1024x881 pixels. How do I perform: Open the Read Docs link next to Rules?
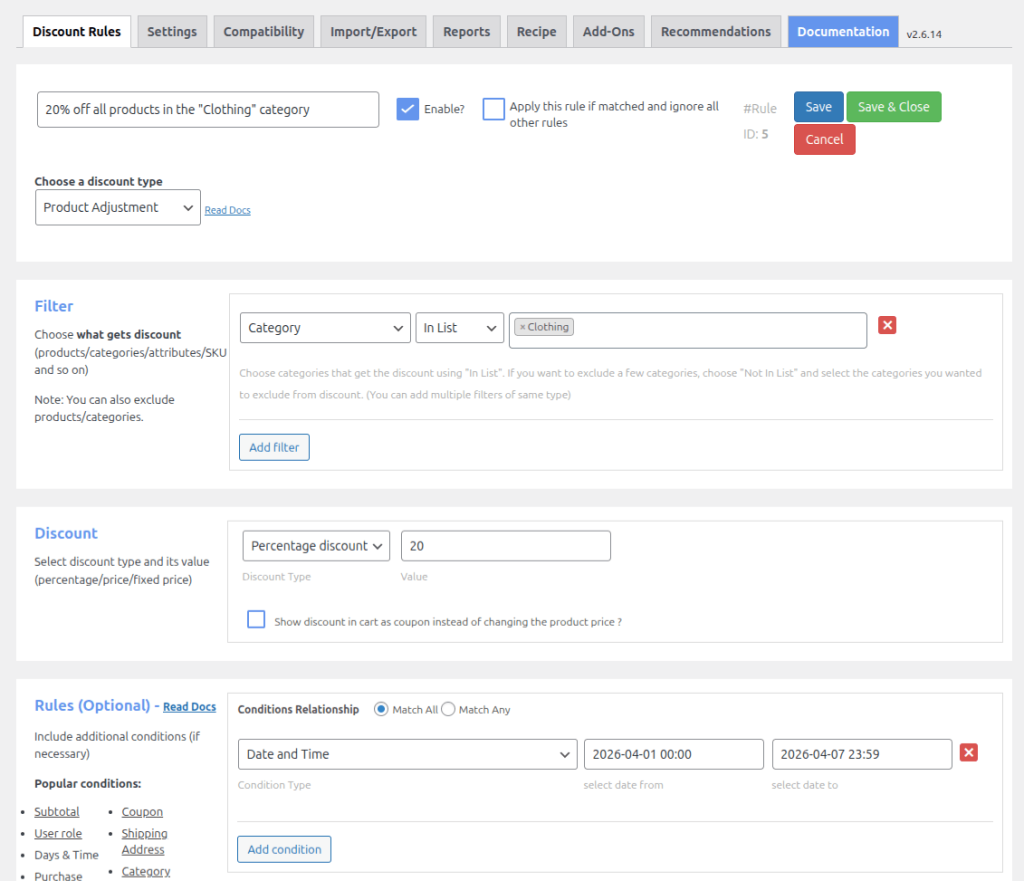click(189, 706)
